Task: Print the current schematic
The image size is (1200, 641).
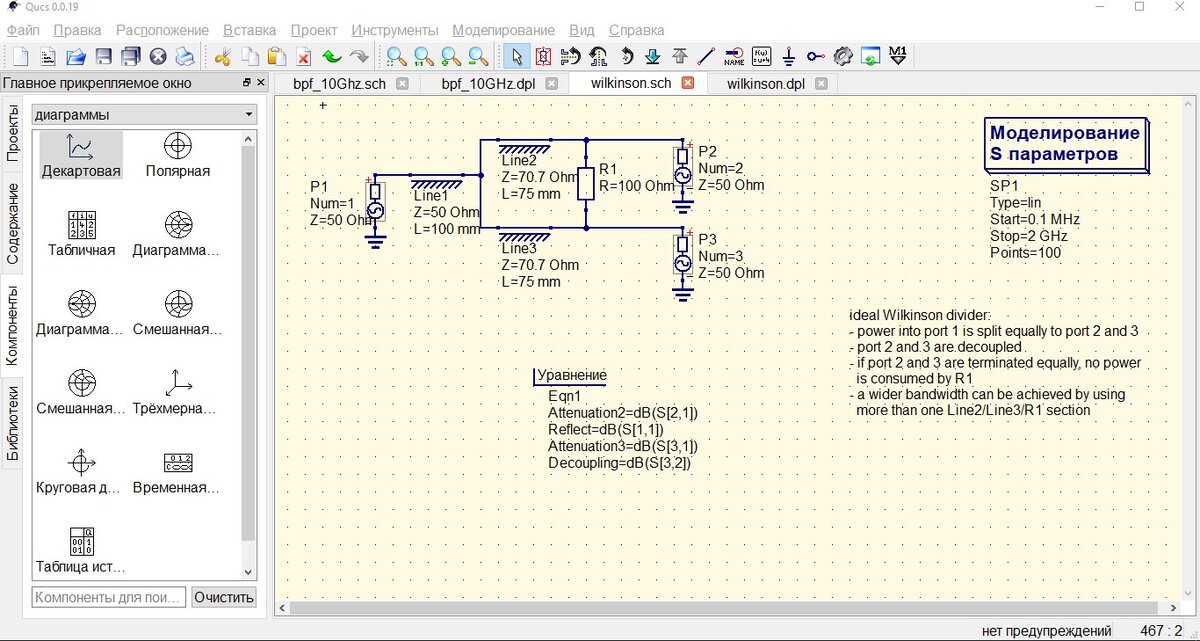Action: [x=185, y=56]
